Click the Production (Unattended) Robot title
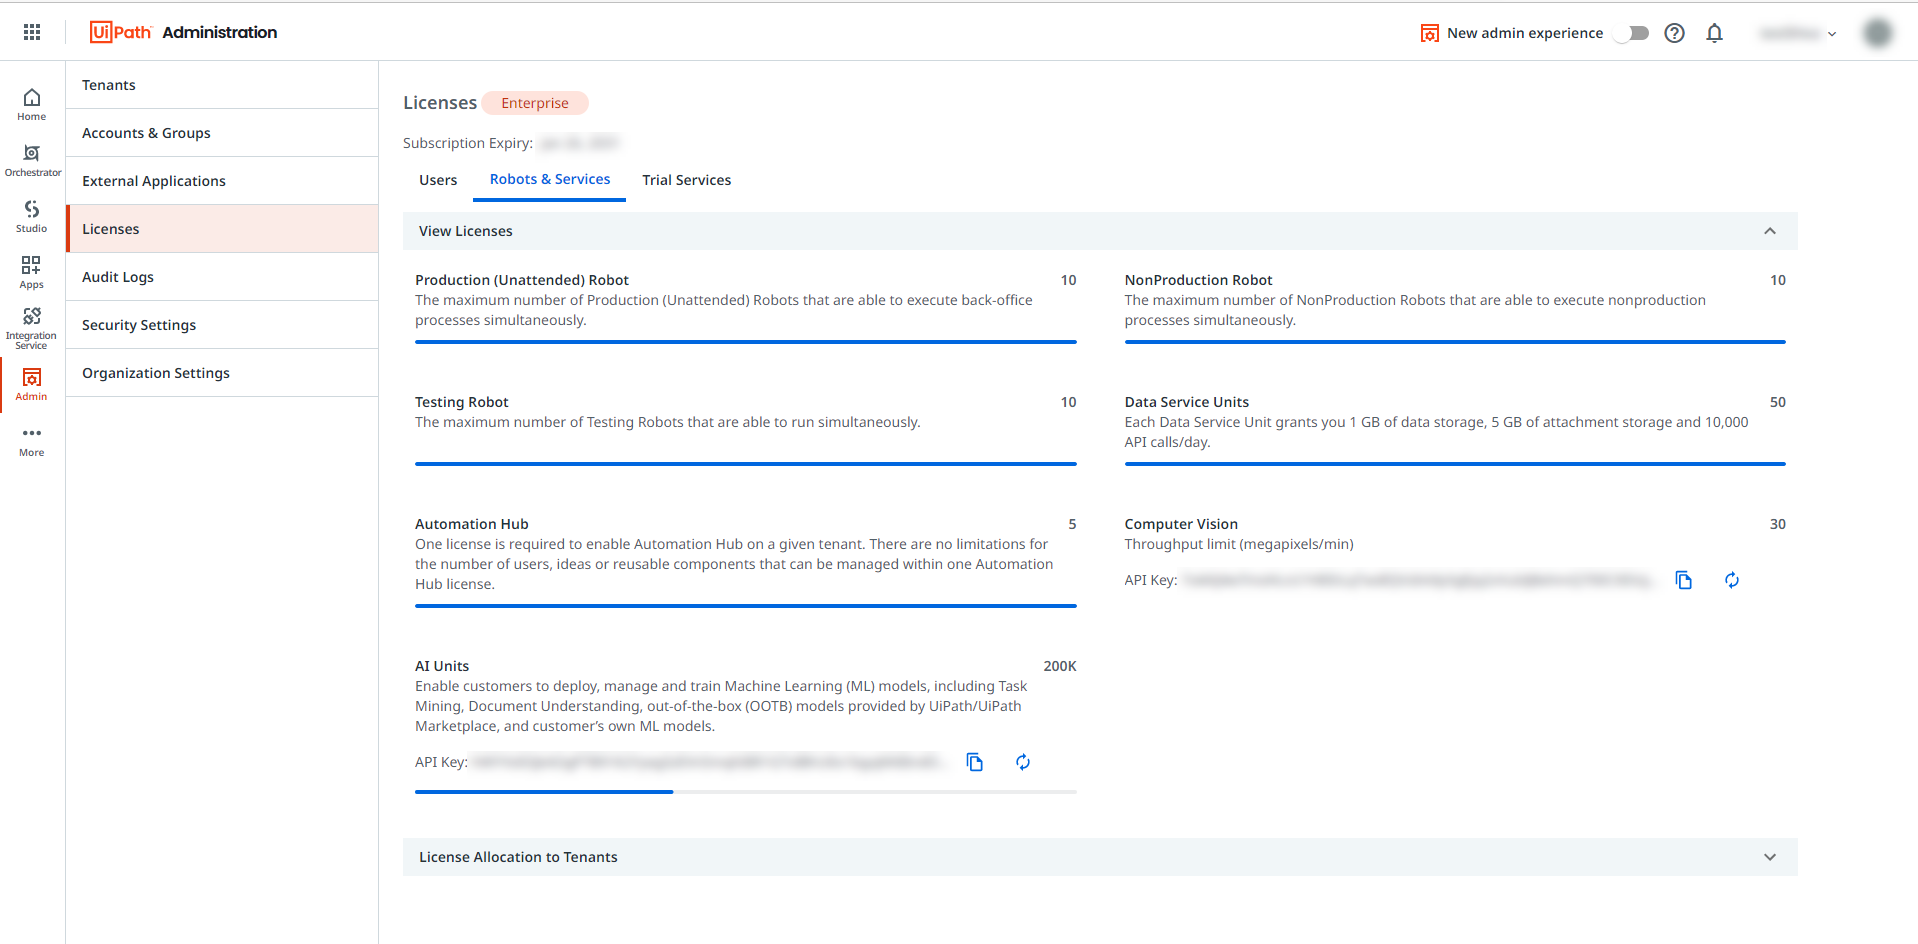1918x944 pixels. tap(522, 280)
